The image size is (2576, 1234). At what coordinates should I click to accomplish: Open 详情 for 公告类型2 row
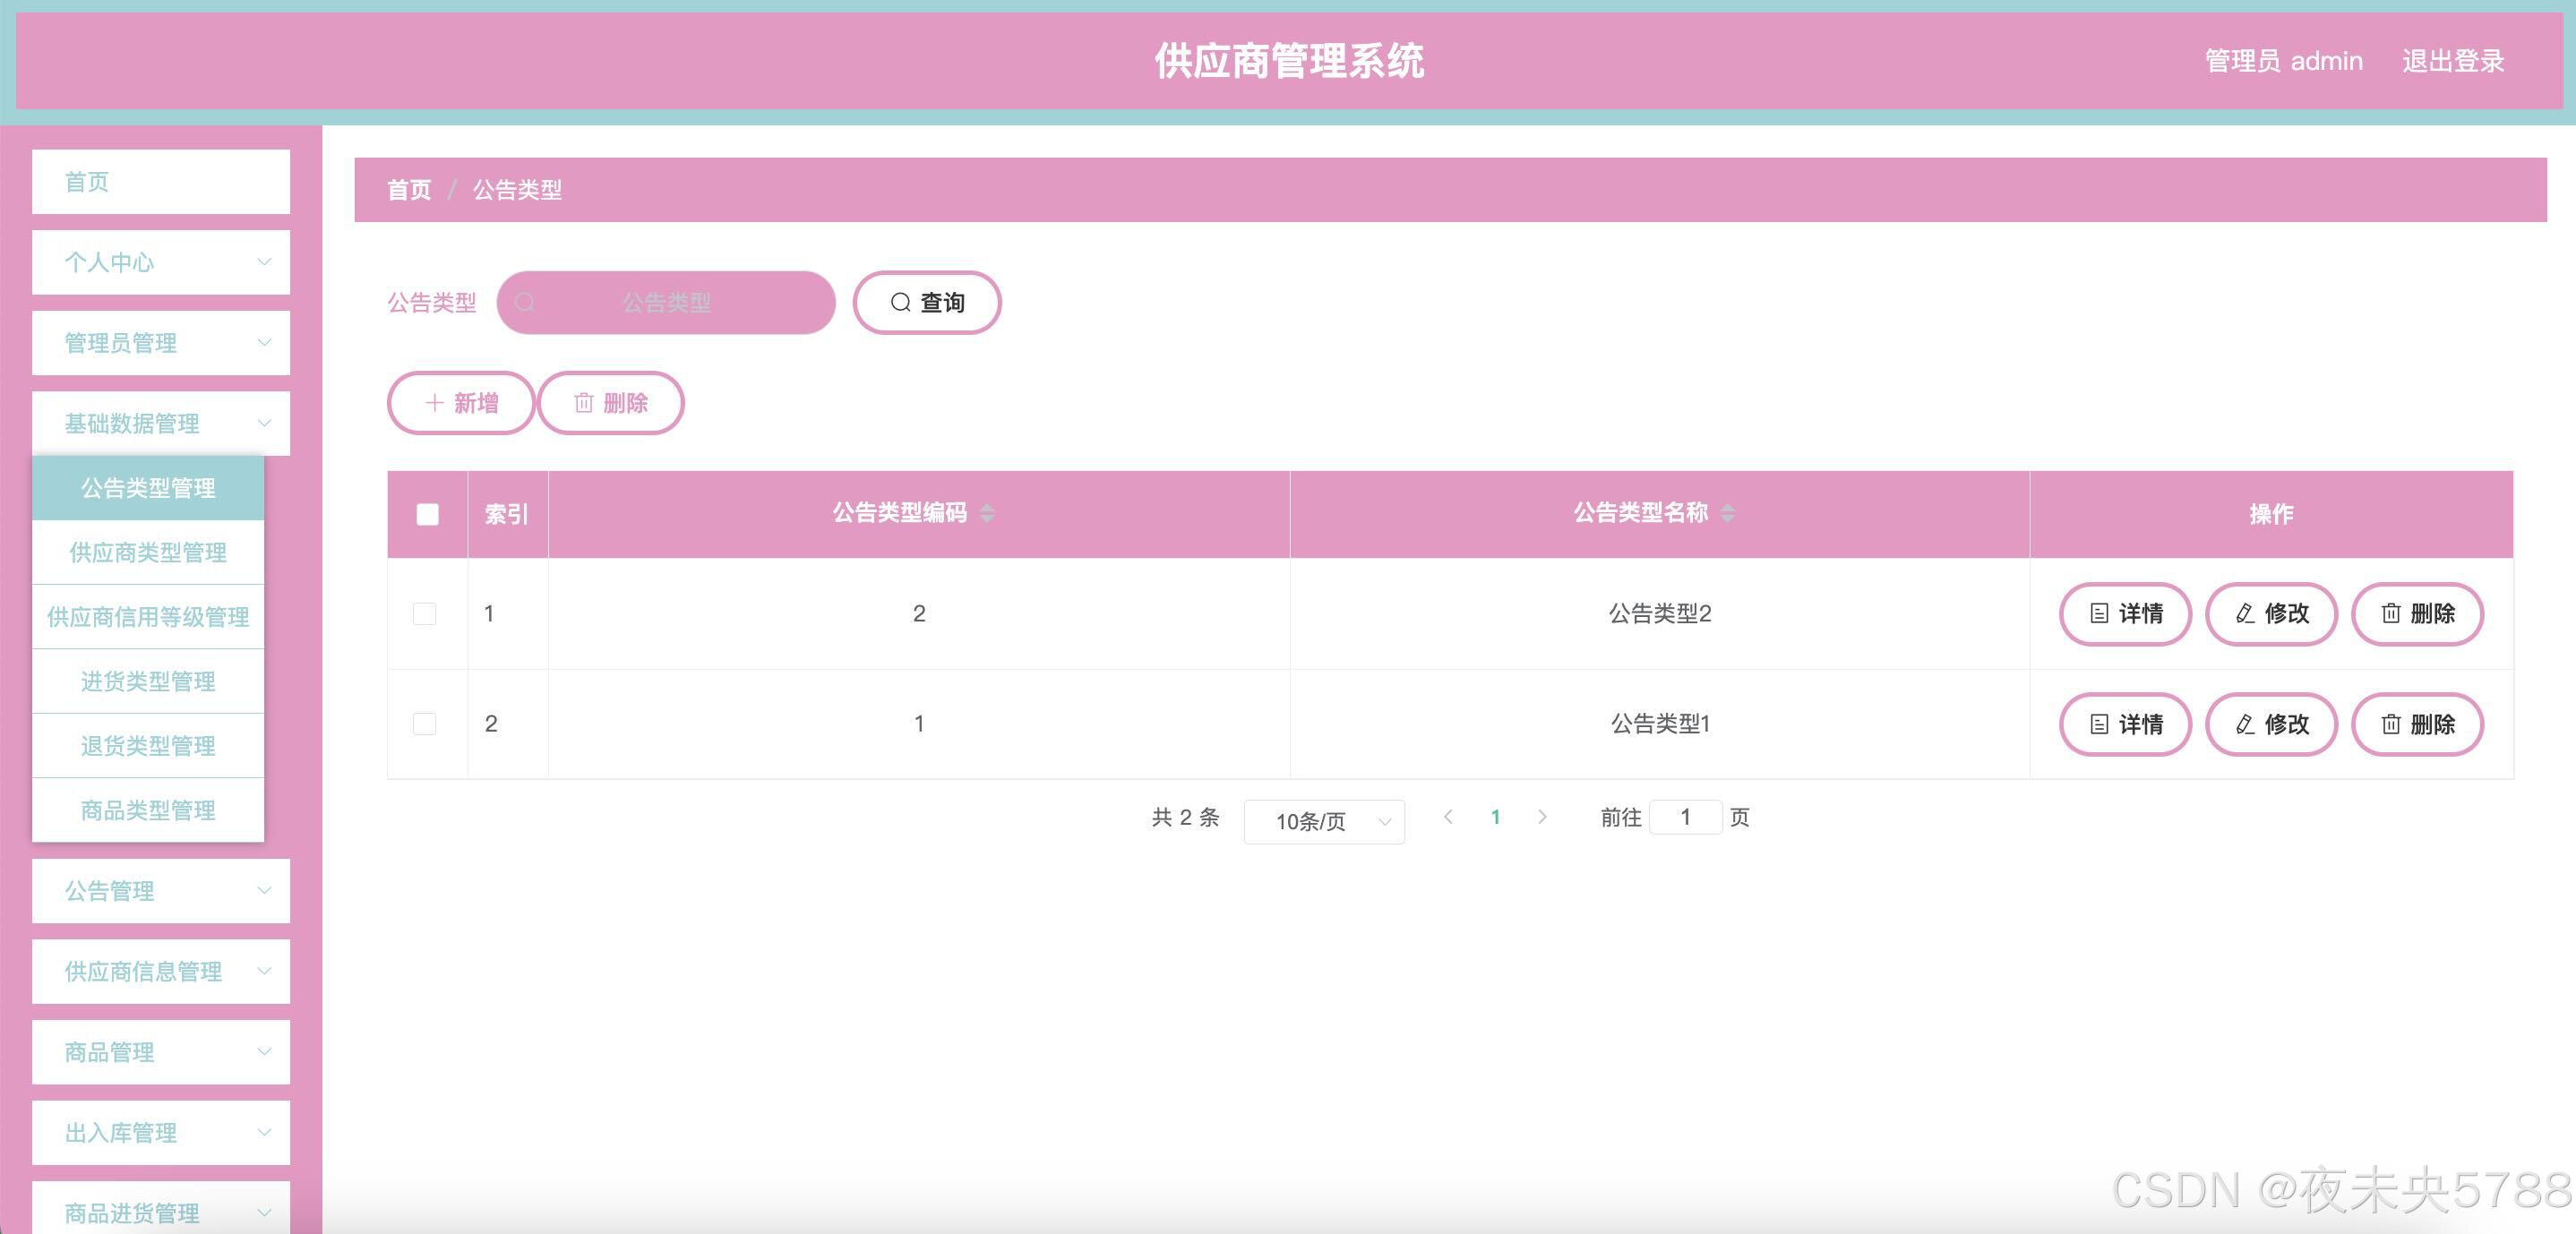[x=2125, y=614]
